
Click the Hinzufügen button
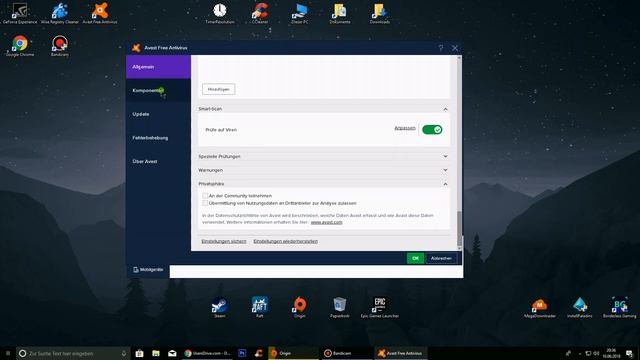(x=219, y=89)
